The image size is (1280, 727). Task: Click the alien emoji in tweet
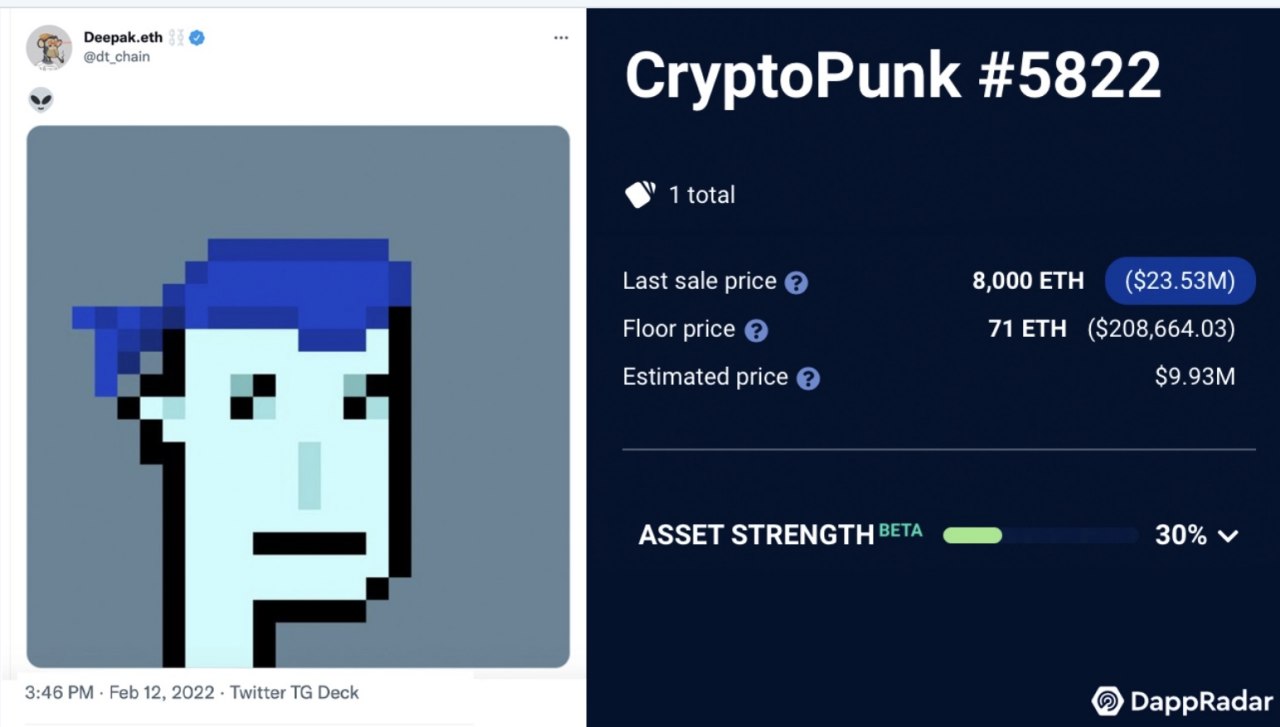click(x=41, y=98)
